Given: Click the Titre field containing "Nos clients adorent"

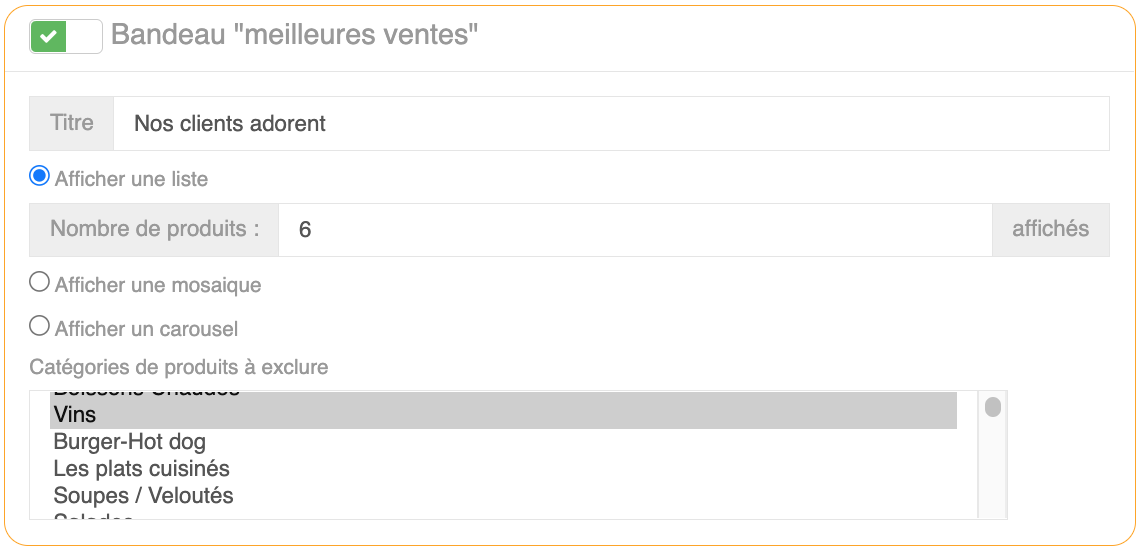Looking at the screenshot, I should point(610,124).
